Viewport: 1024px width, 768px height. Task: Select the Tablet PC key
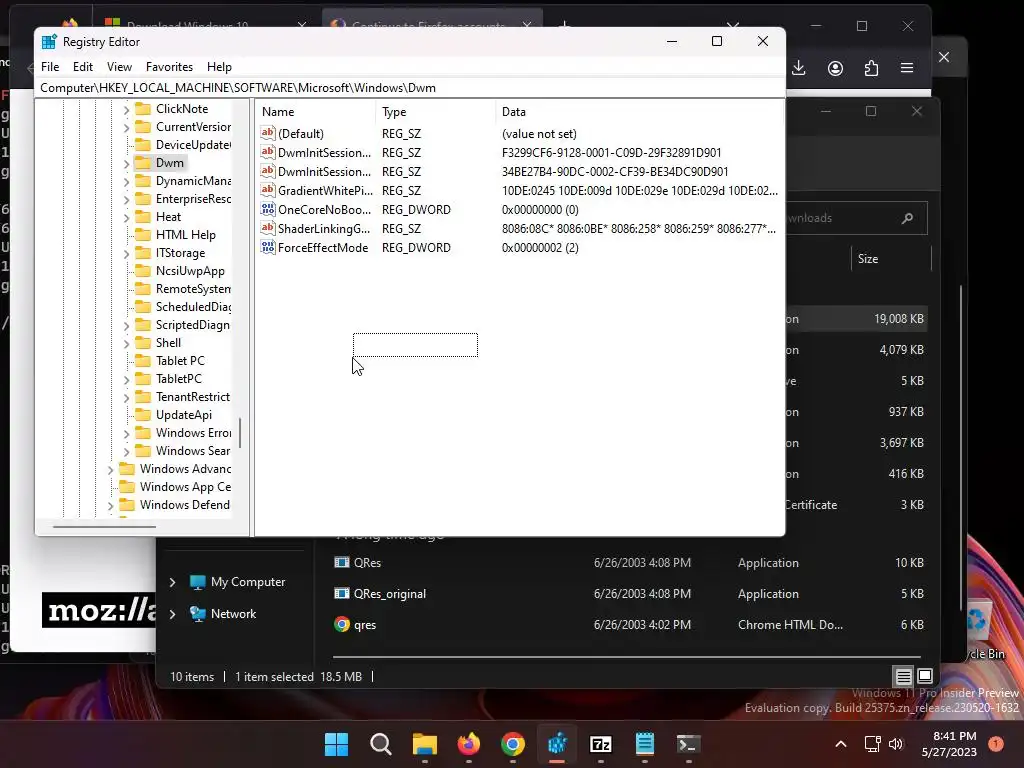tap(180, 360)
